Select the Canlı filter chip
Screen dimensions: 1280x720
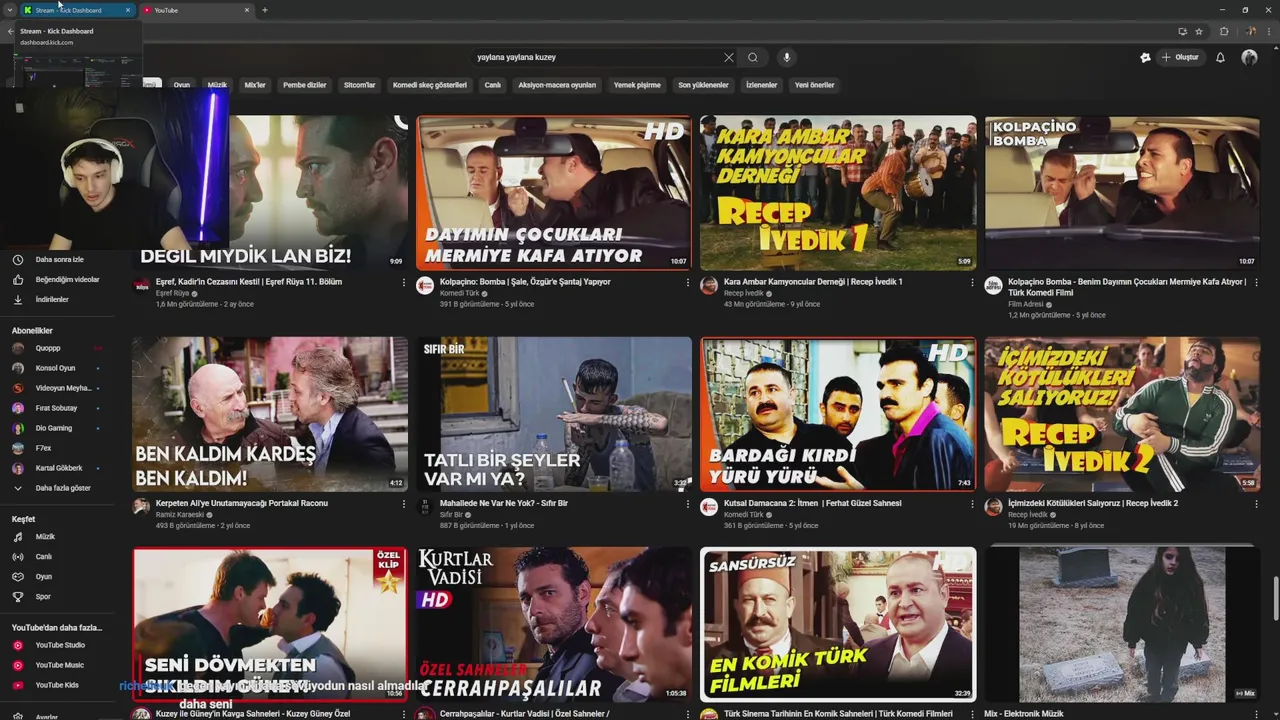[493, 85]
